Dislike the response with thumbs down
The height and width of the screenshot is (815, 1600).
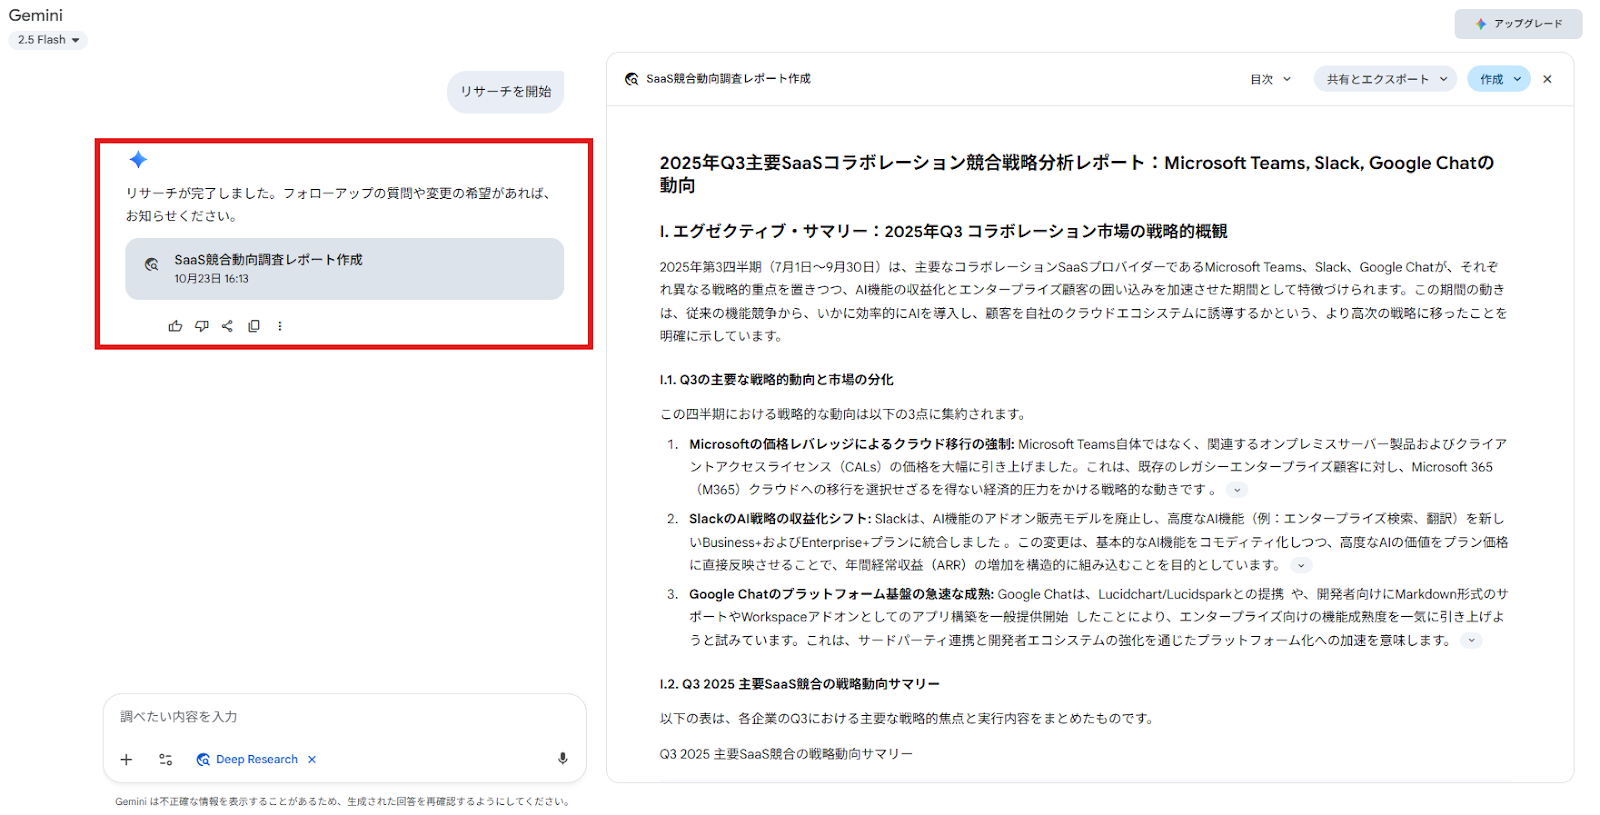(x=202, y=326)
